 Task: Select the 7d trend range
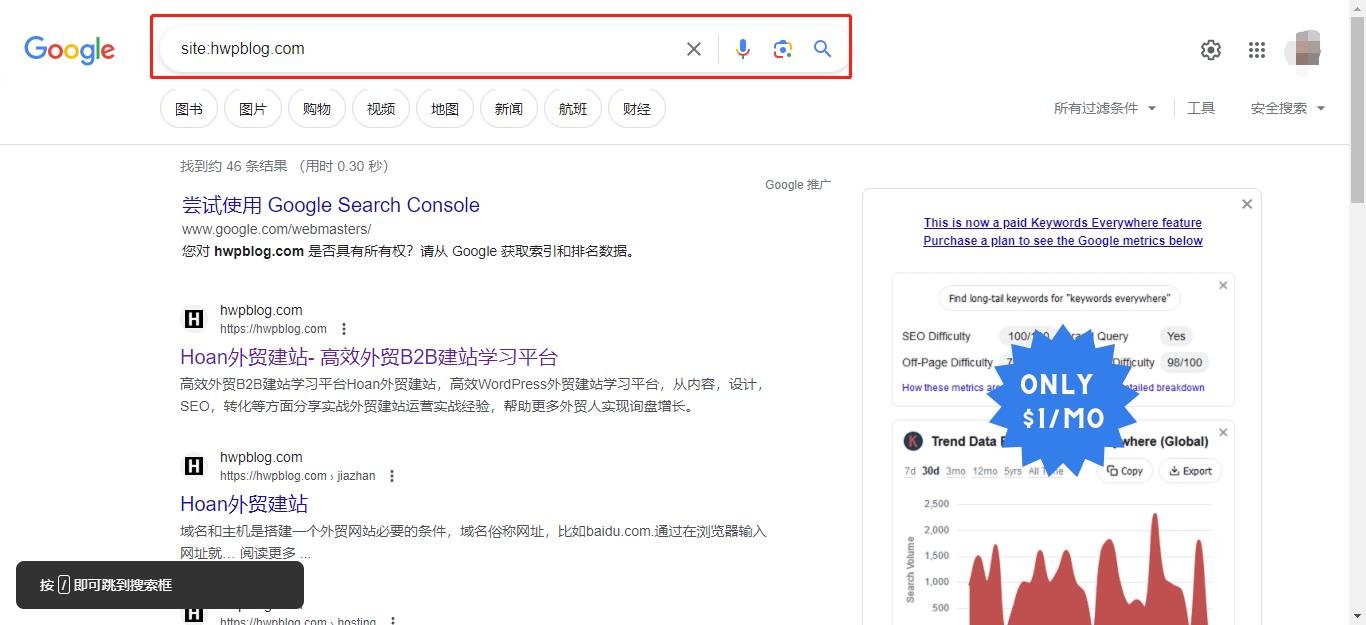coord(910,471)
